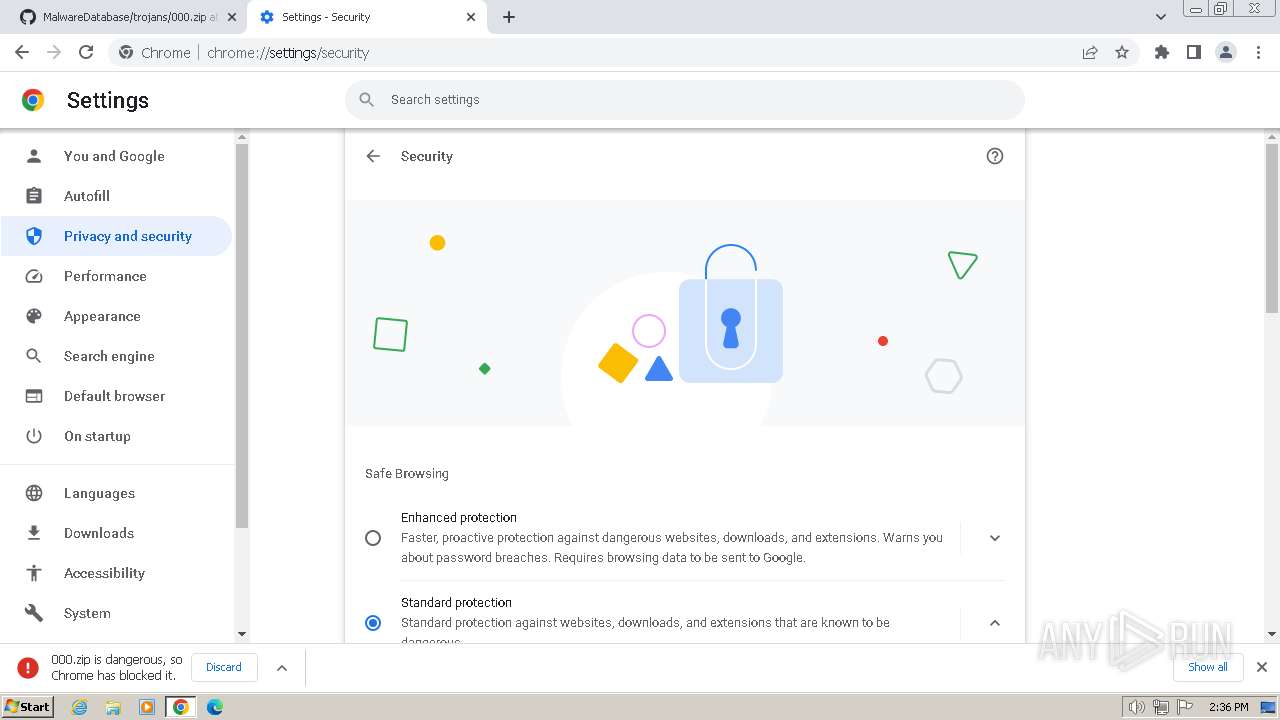Open Accessibility settings
Image resolution: width=1280 pixels, height=720 pixels.
116,573
